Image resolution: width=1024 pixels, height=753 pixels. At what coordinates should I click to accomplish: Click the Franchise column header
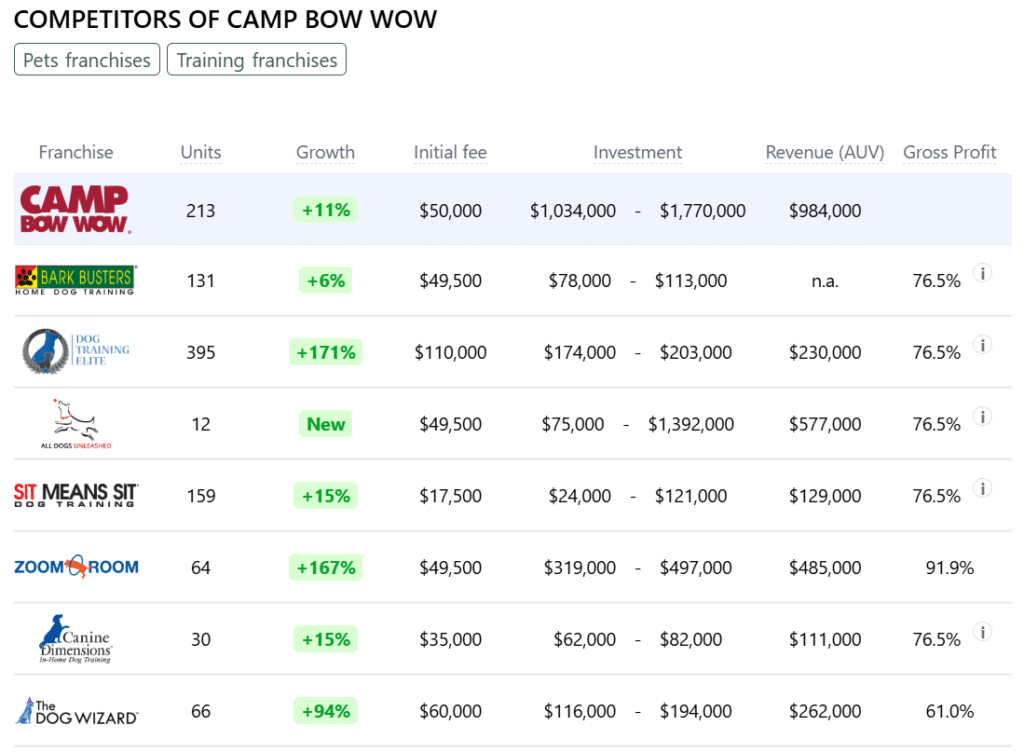coord(76,152)
